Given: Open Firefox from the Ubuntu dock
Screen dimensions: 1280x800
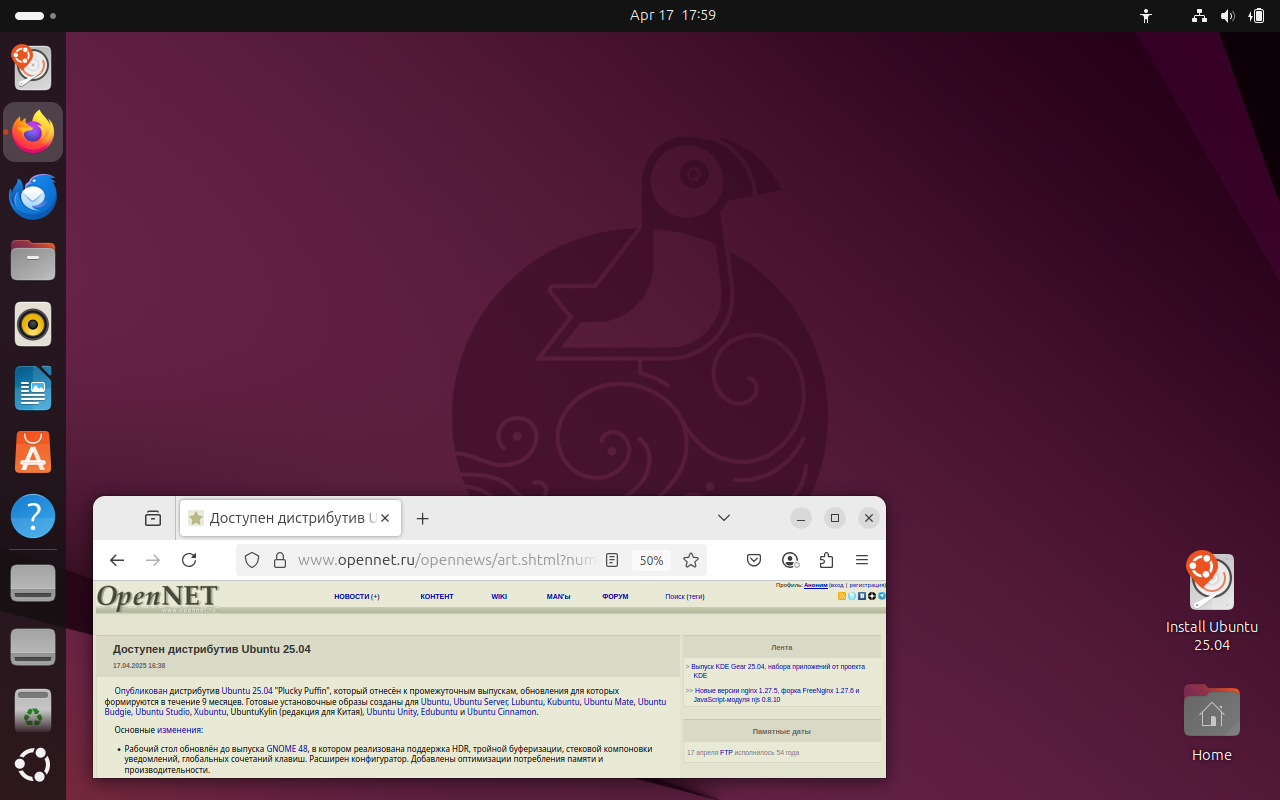Looking at the screenshot, I should [x=33, y=132].
